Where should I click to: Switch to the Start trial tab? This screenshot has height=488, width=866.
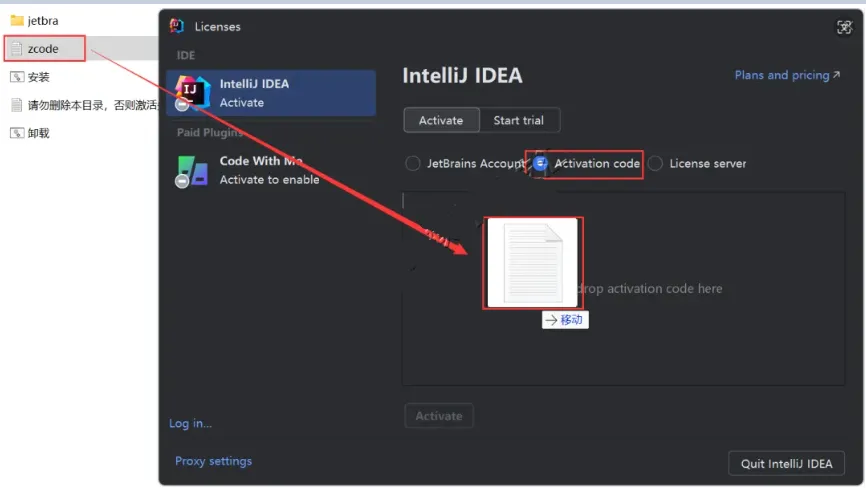pyautogui.click(x=519, y=120)
